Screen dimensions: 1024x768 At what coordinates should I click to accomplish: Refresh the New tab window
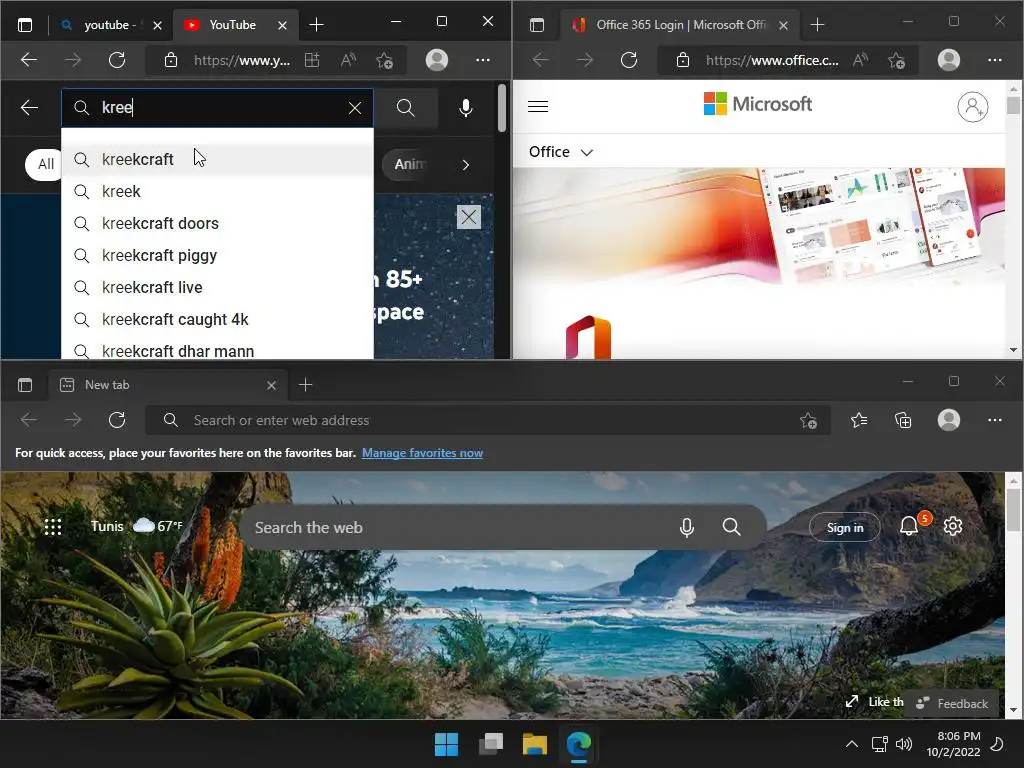[x=117, y=420]
